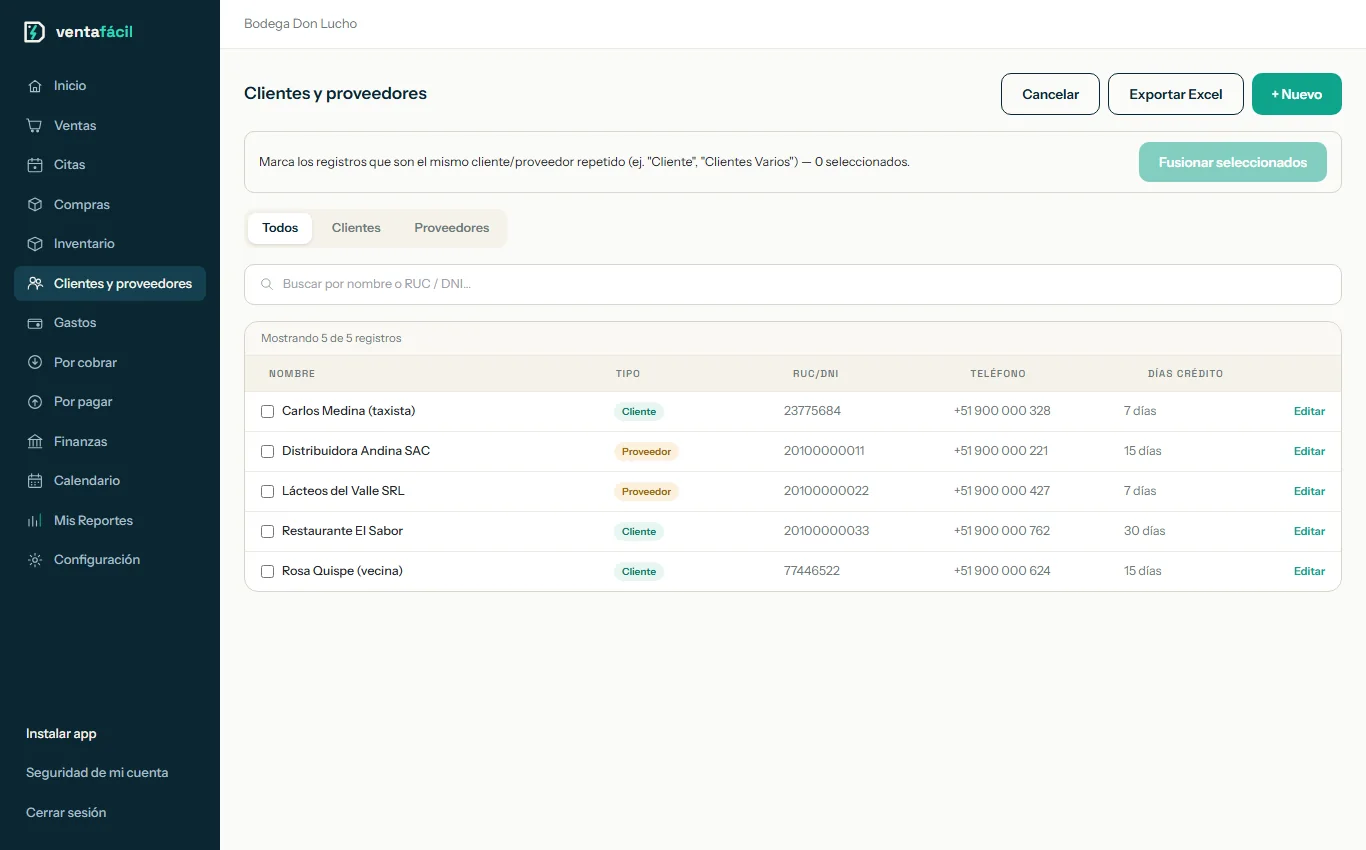Click the Por cobrar arrow icon
Screen dimensions: 1366x850
pyautogui.click(x=35, y=363)
